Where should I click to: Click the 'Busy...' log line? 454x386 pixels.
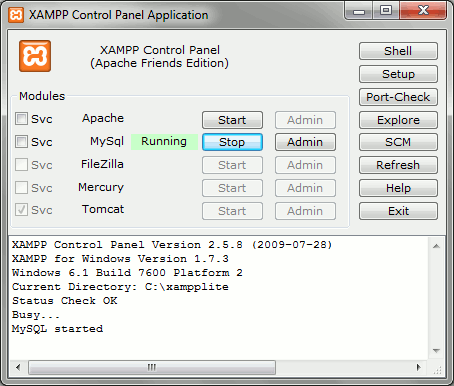pos(36,315)
